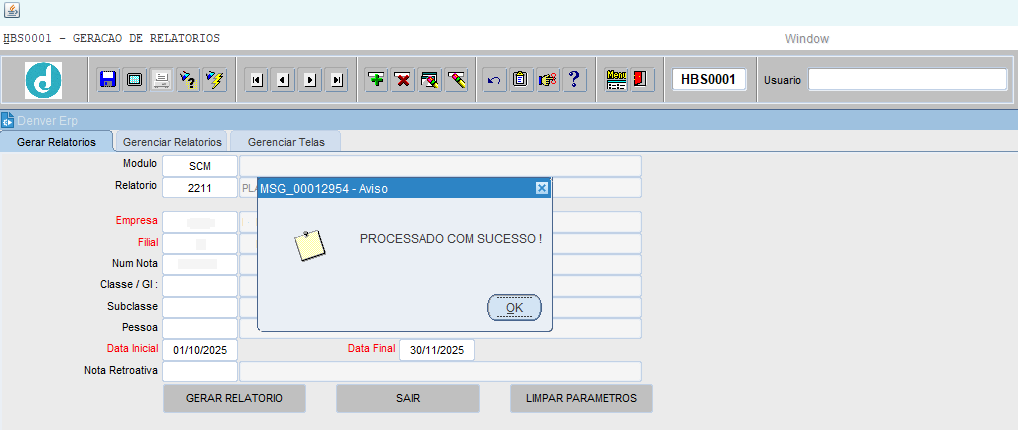Open the Window menu
Viewport: 1018px width, 430px height.
click(806, 39)
